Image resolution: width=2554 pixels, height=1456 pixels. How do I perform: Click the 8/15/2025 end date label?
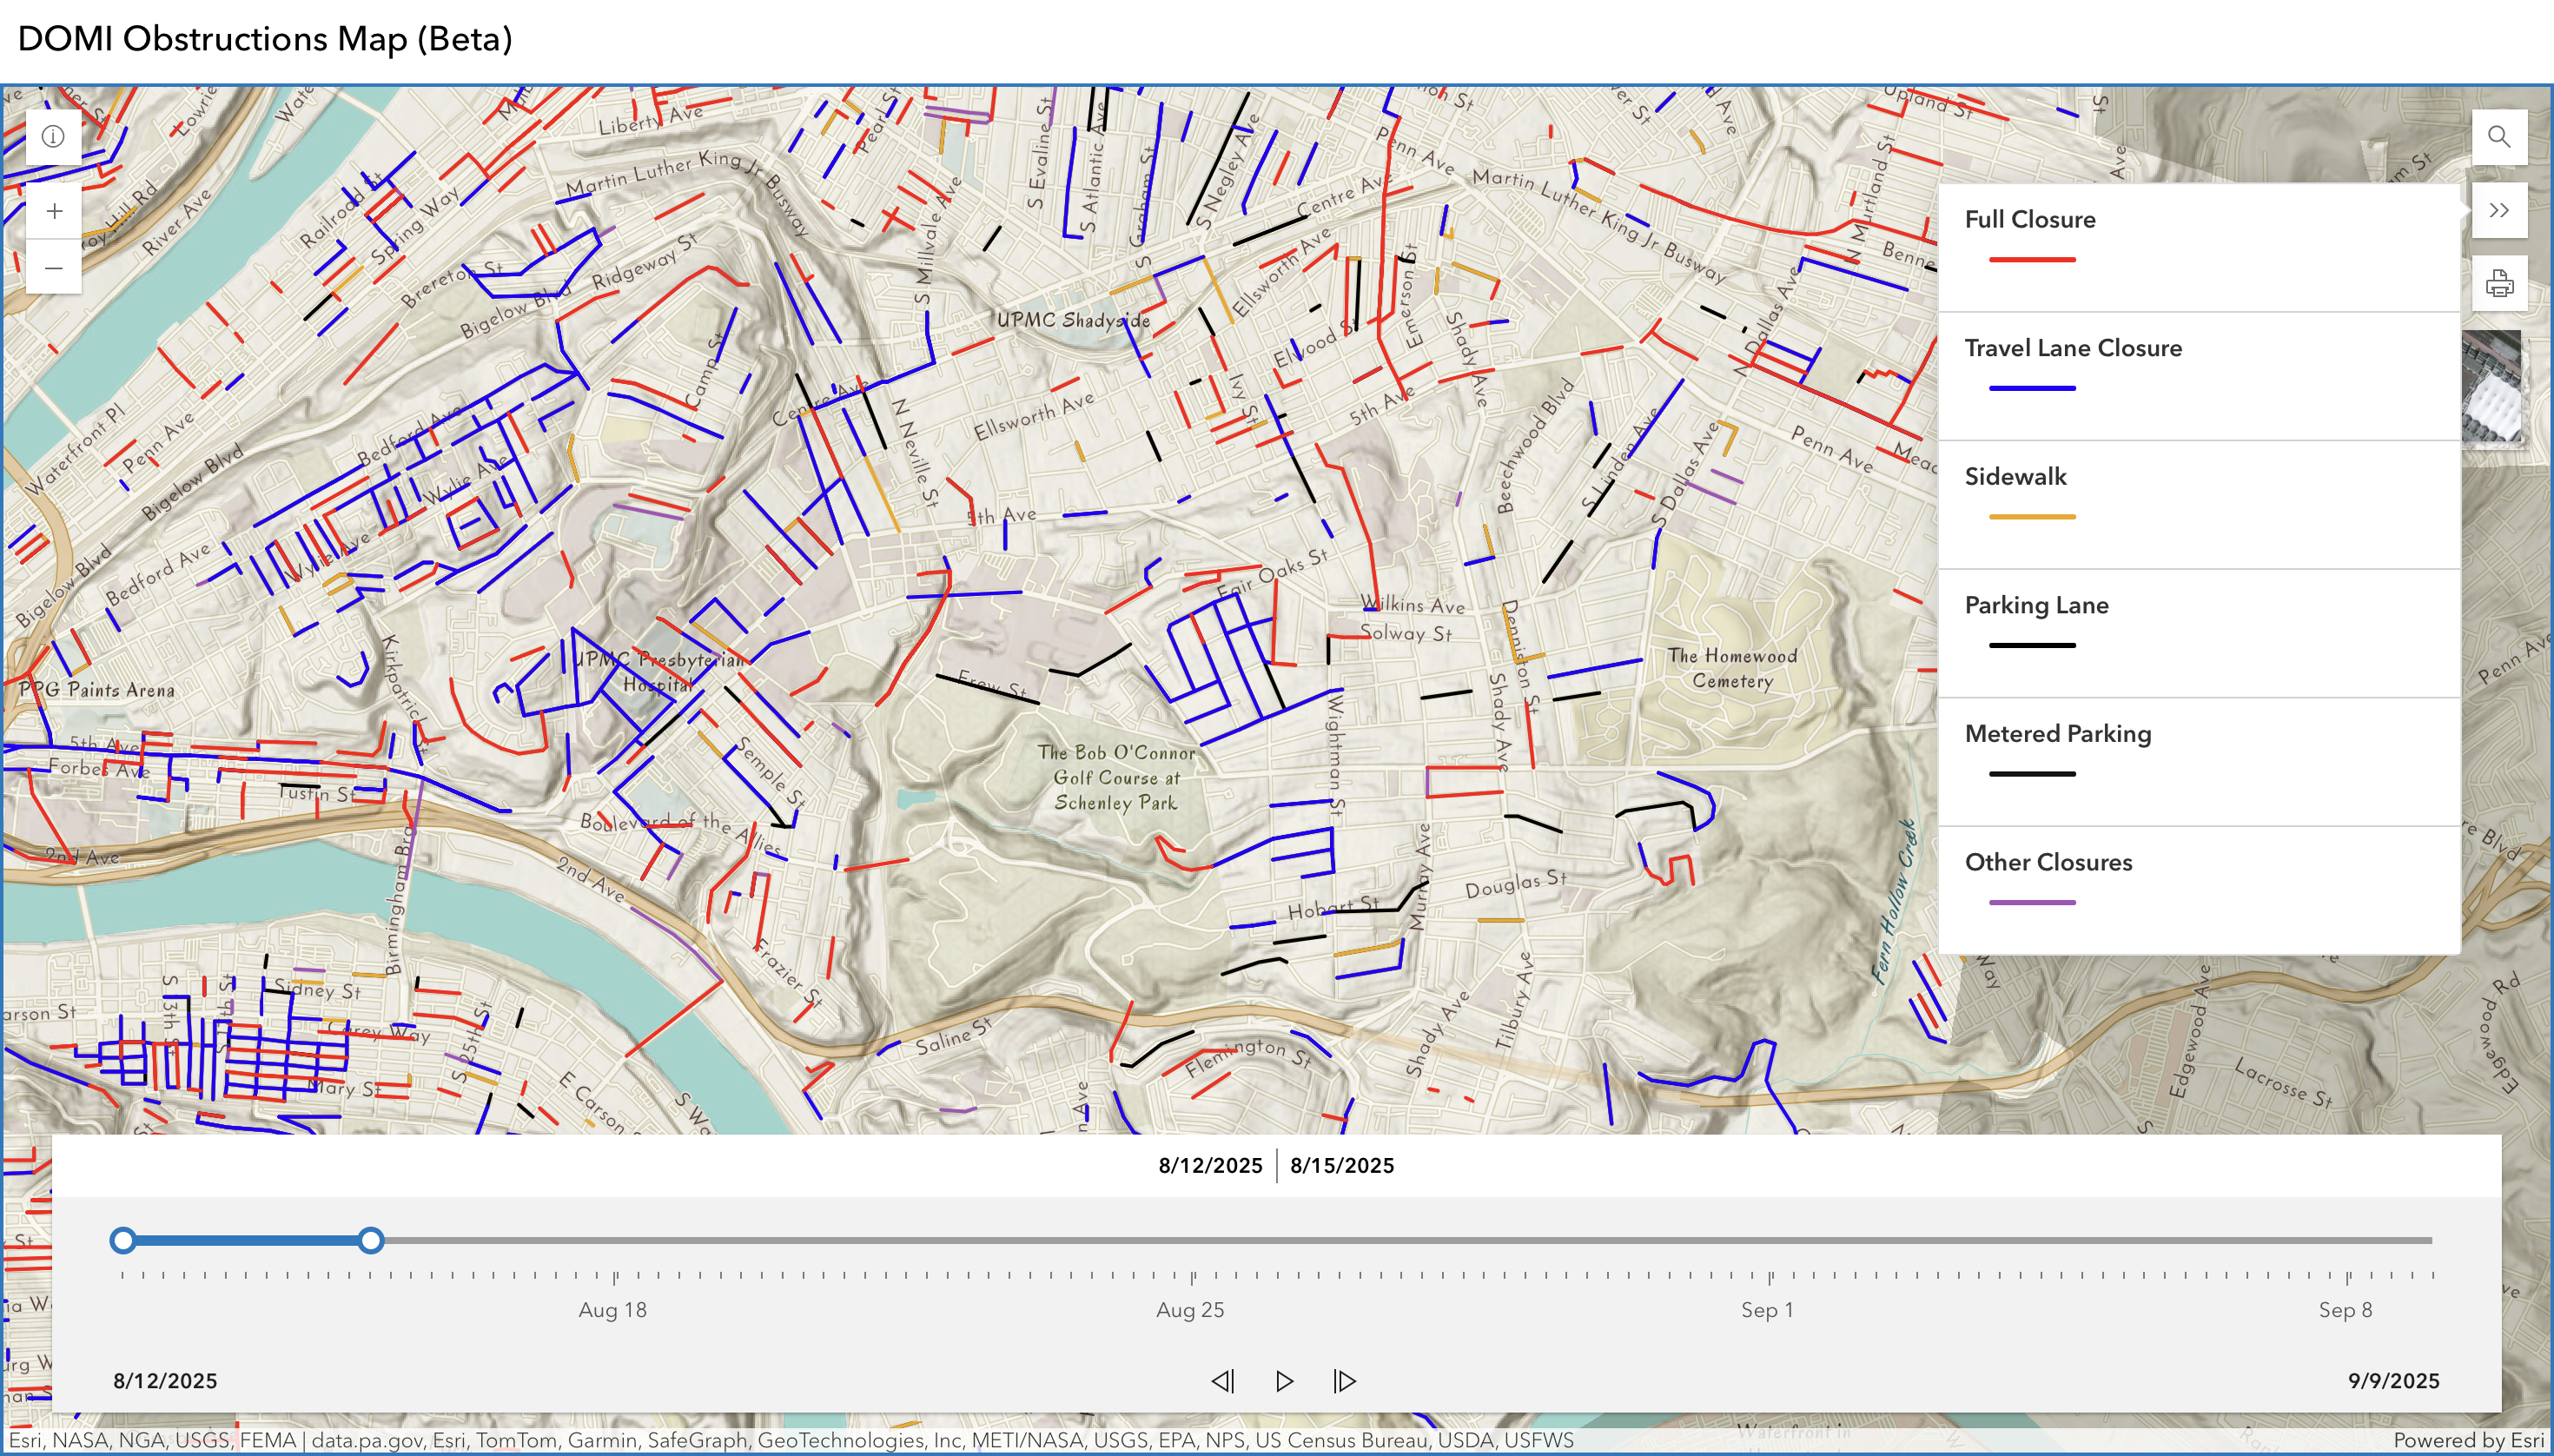(x=1341, y=1165)
